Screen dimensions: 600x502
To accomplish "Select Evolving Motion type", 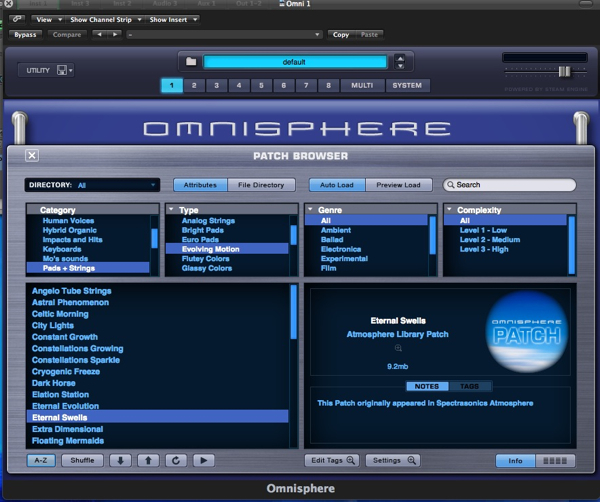I will pyautogui.click(x=227, y=249).
